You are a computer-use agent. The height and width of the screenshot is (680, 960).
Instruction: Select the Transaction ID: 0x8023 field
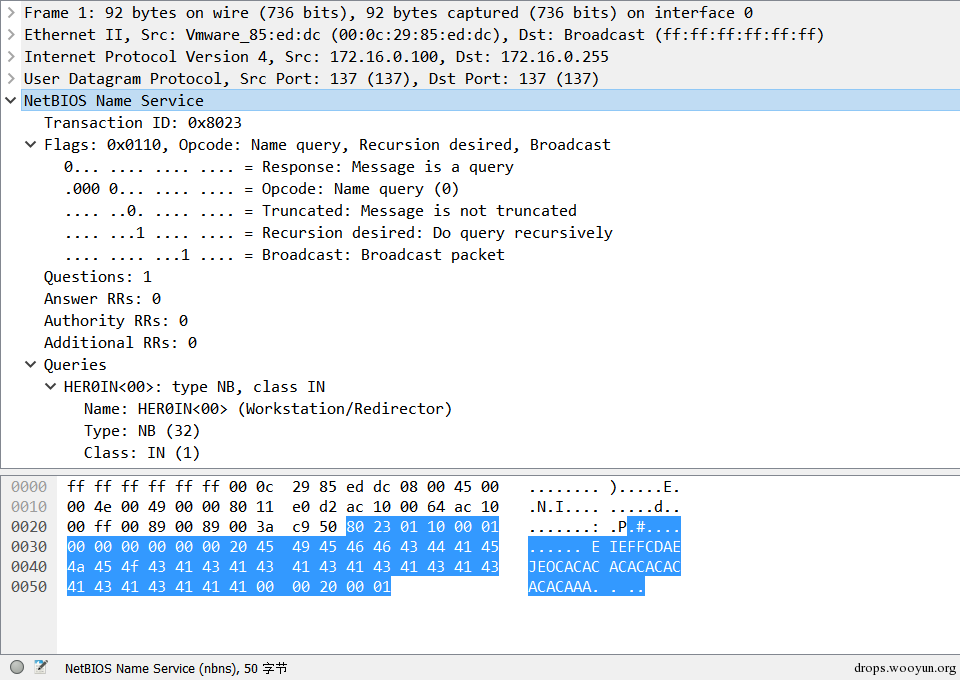(143, 123)
